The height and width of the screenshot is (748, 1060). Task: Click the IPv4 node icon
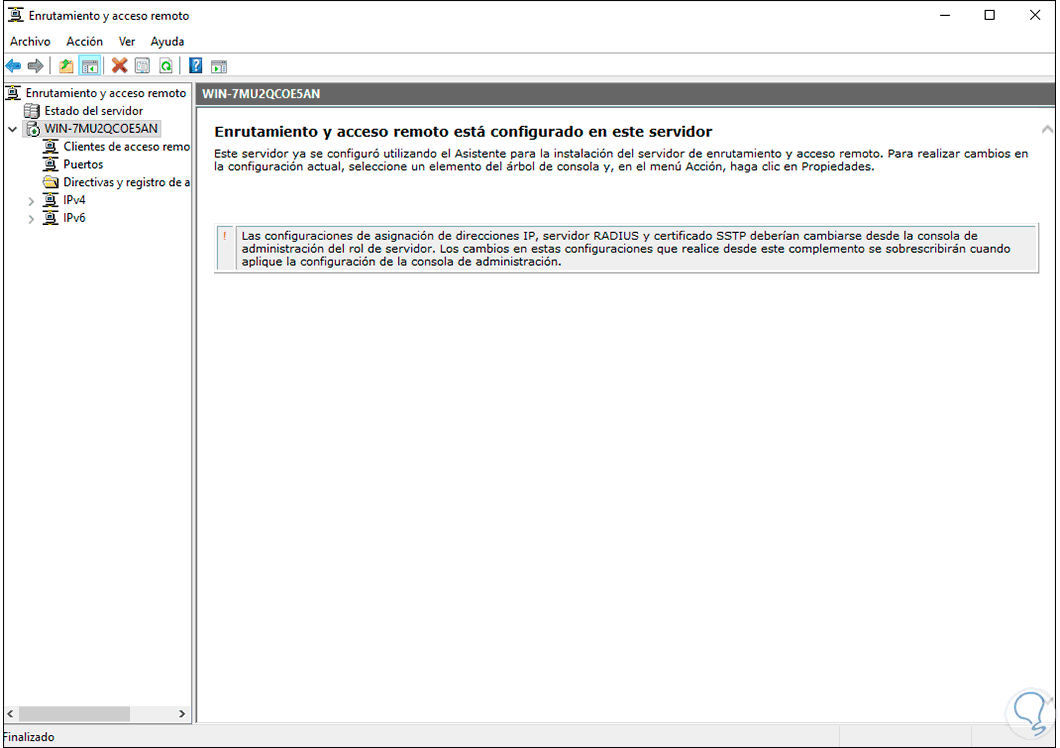[x=51, y=200]
